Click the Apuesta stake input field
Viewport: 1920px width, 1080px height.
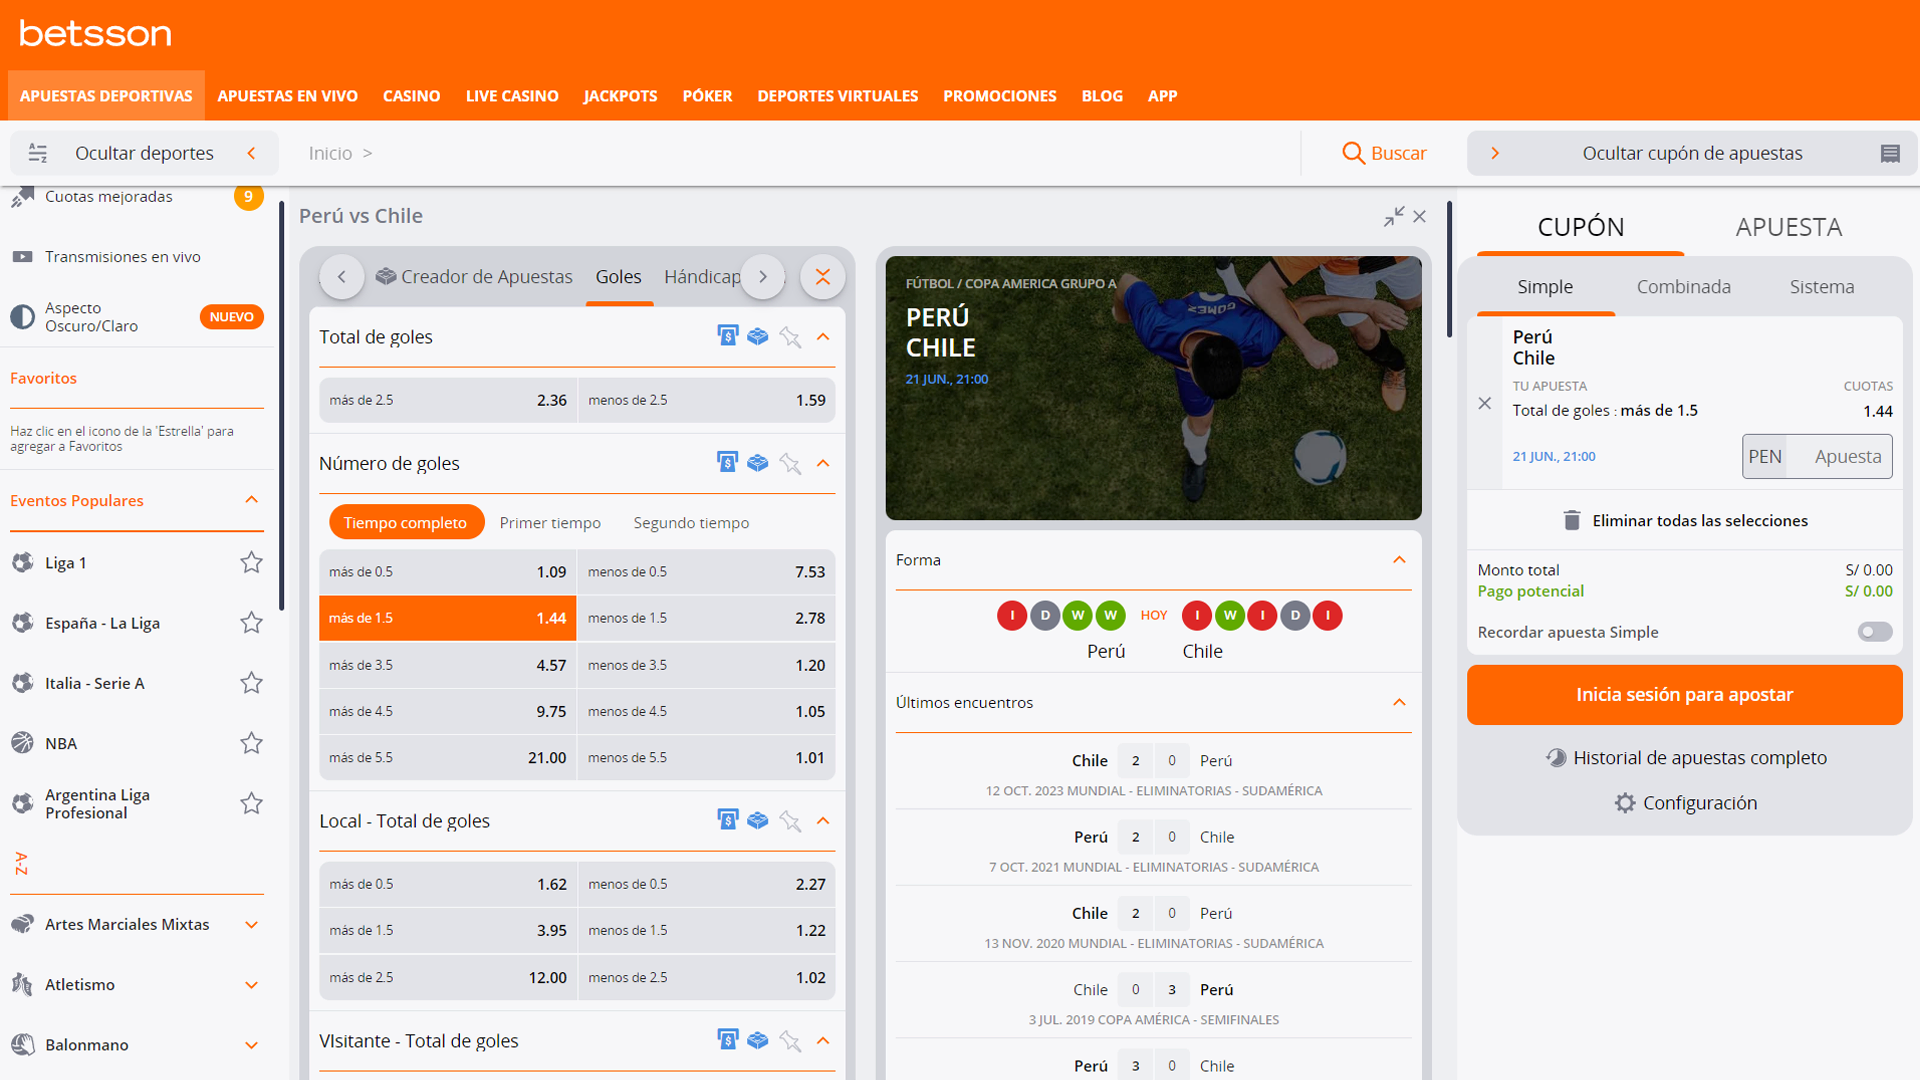click(x=1838, y=456)
